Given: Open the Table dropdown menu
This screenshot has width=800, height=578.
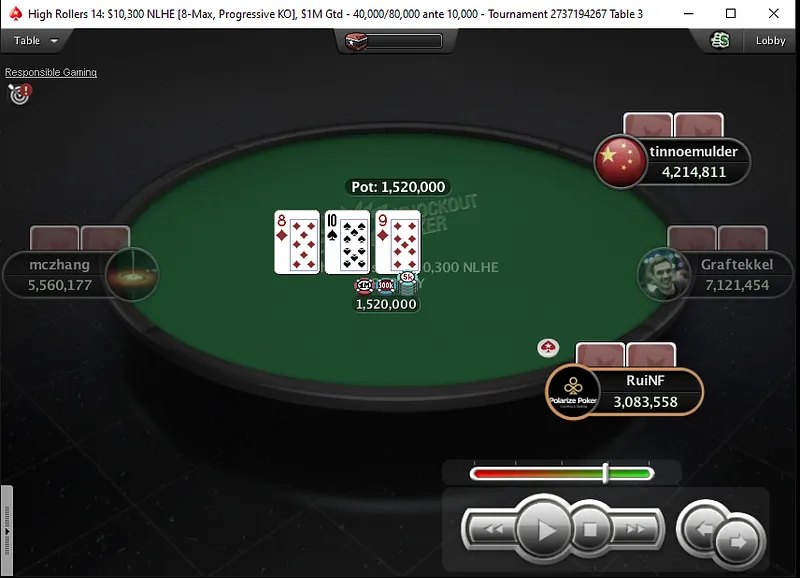Looking at the screenshot, I should click(x=35, y=41).
